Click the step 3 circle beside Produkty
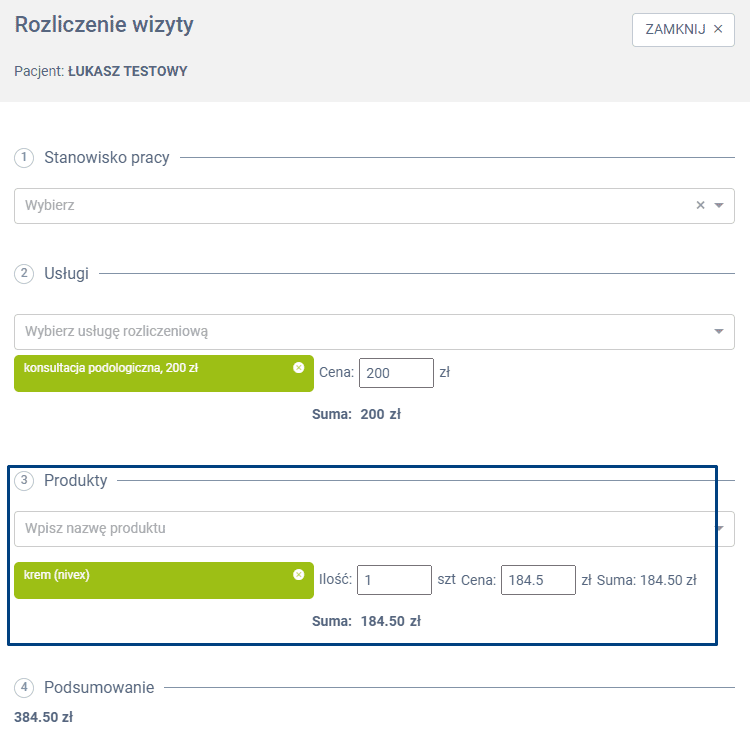Screen dimensions: 750x741 24,481
